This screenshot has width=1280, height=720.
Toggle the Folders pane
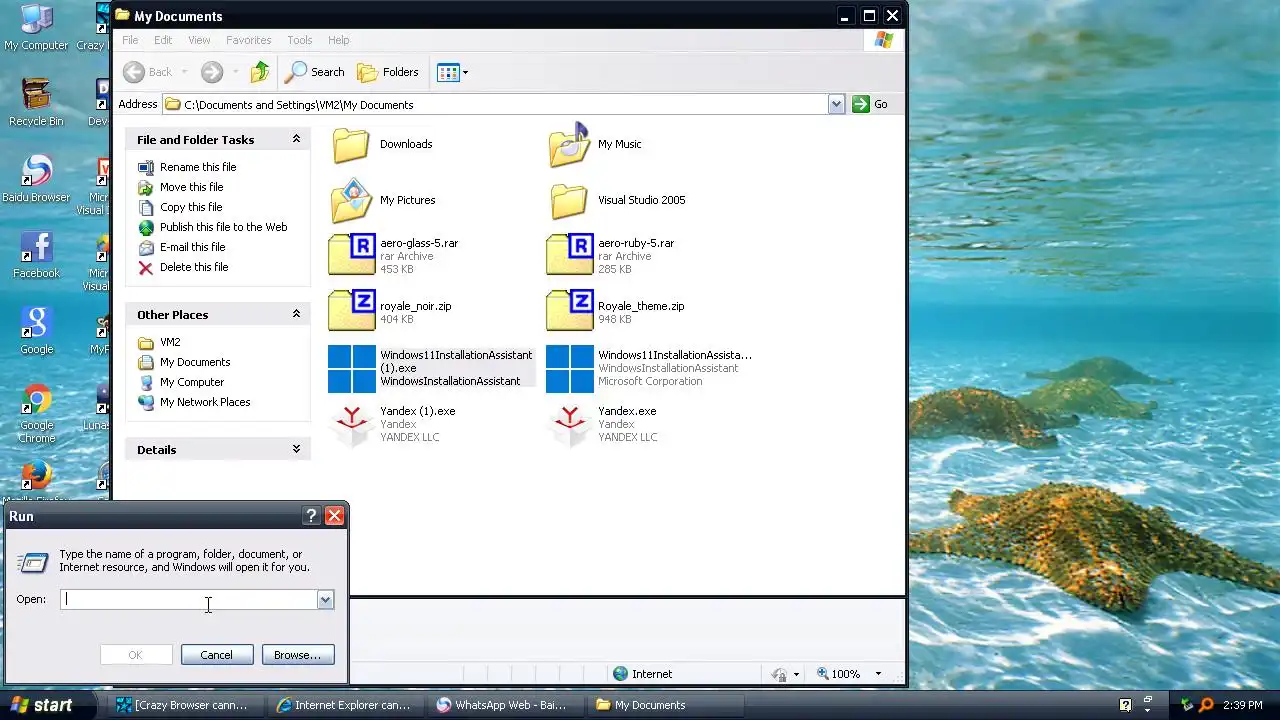[388, 72]
